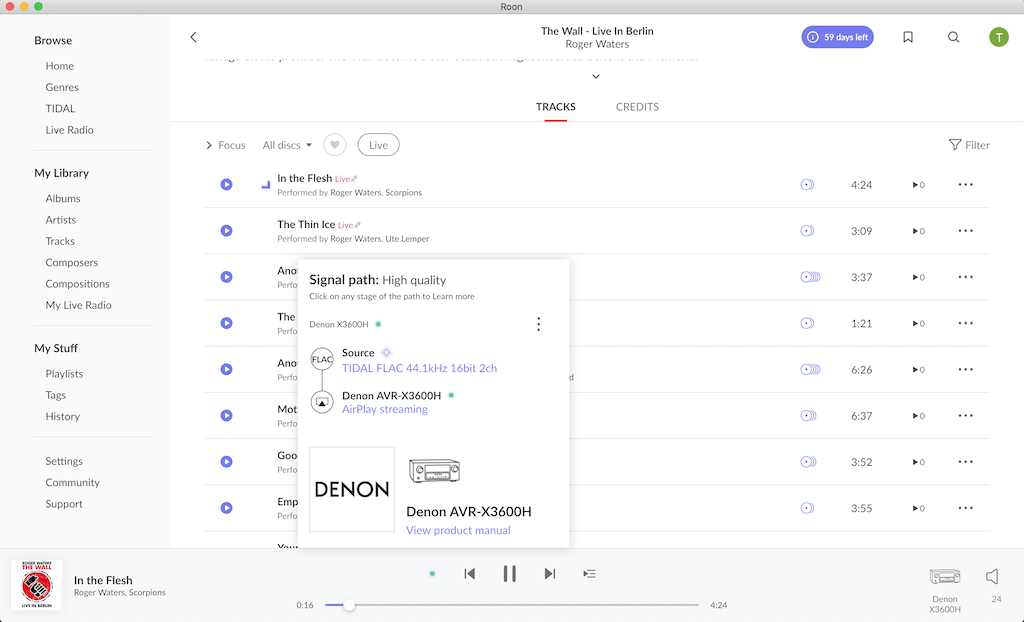Play the track lasting 6:26
1024x622 pixels.
227,369
